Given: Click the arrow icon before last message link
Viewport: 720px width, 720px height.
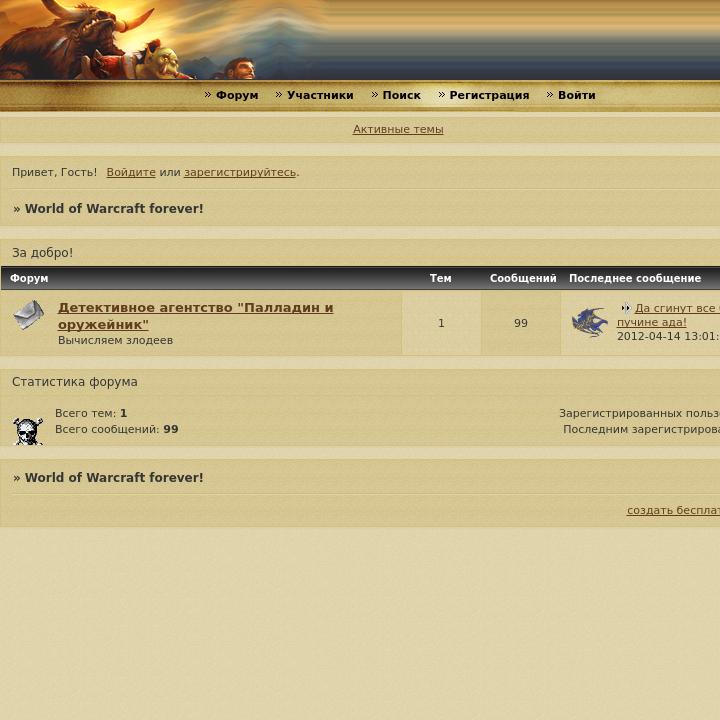Looking at the screenshot, I should [x=626, y=308].
